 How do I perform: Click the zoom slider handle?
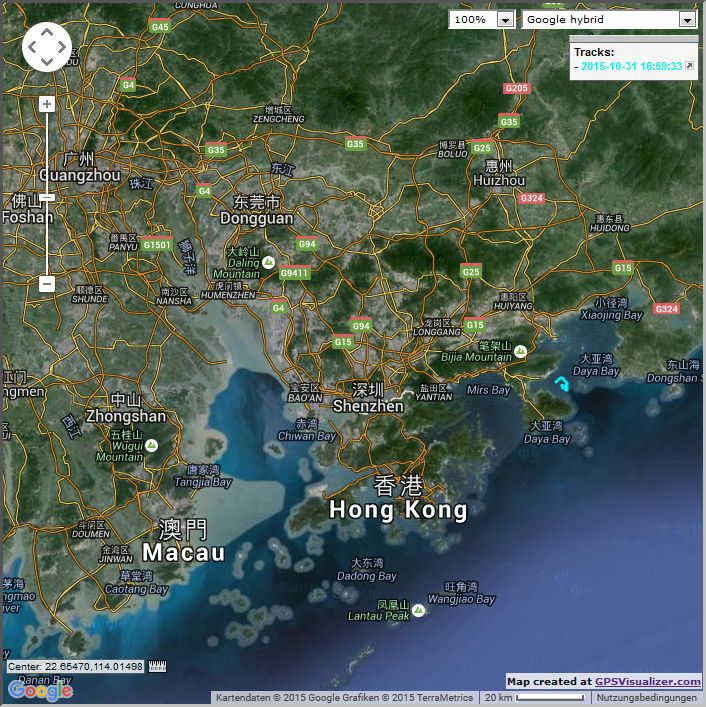click(47, 198)
